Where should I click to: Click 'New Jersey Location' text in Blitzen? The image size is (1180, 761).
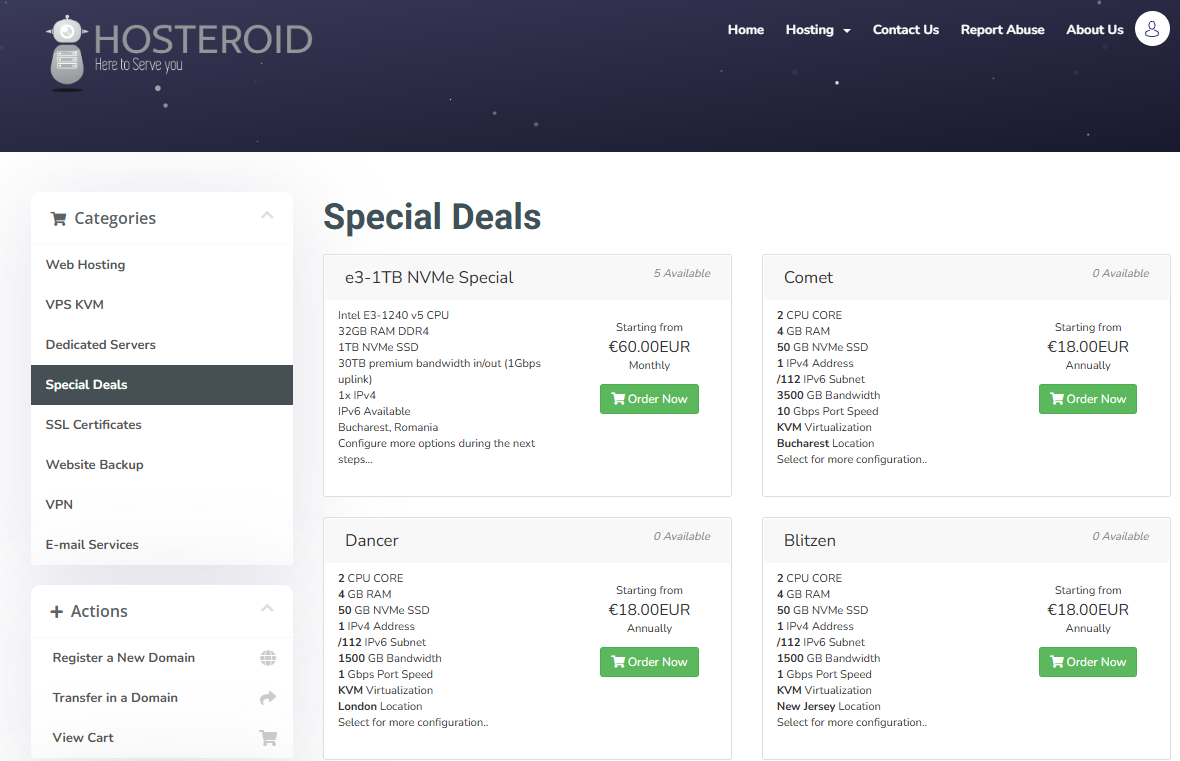point(829,706)
